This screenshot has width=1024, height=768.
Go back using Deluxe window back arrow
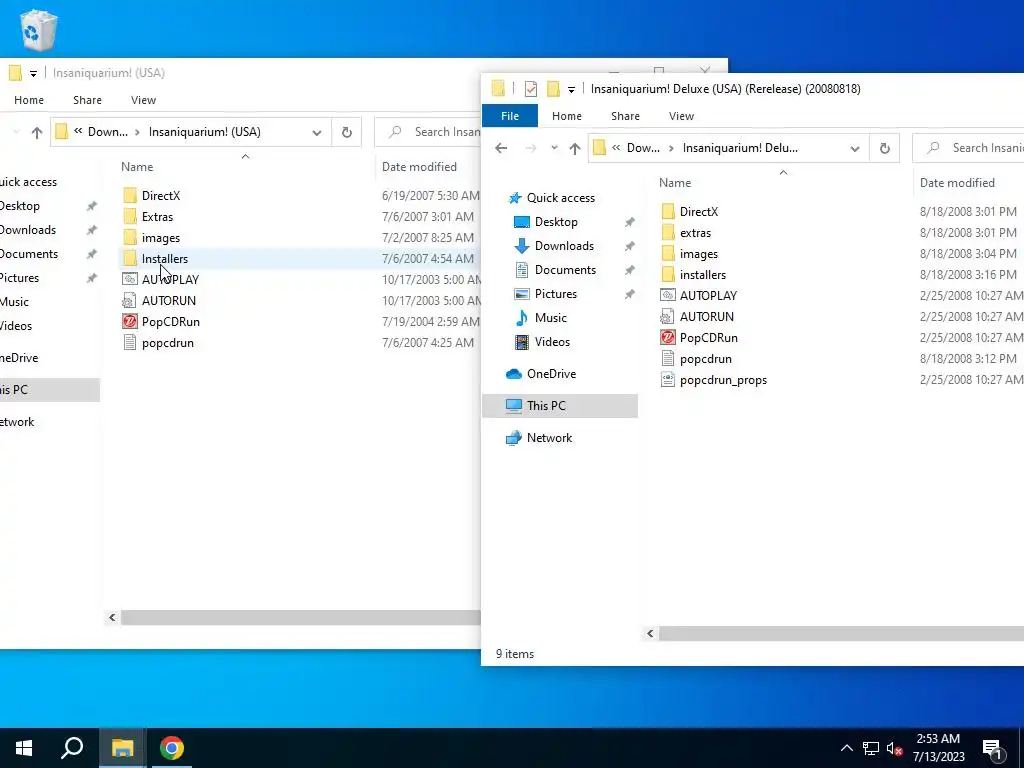point(501,148)
